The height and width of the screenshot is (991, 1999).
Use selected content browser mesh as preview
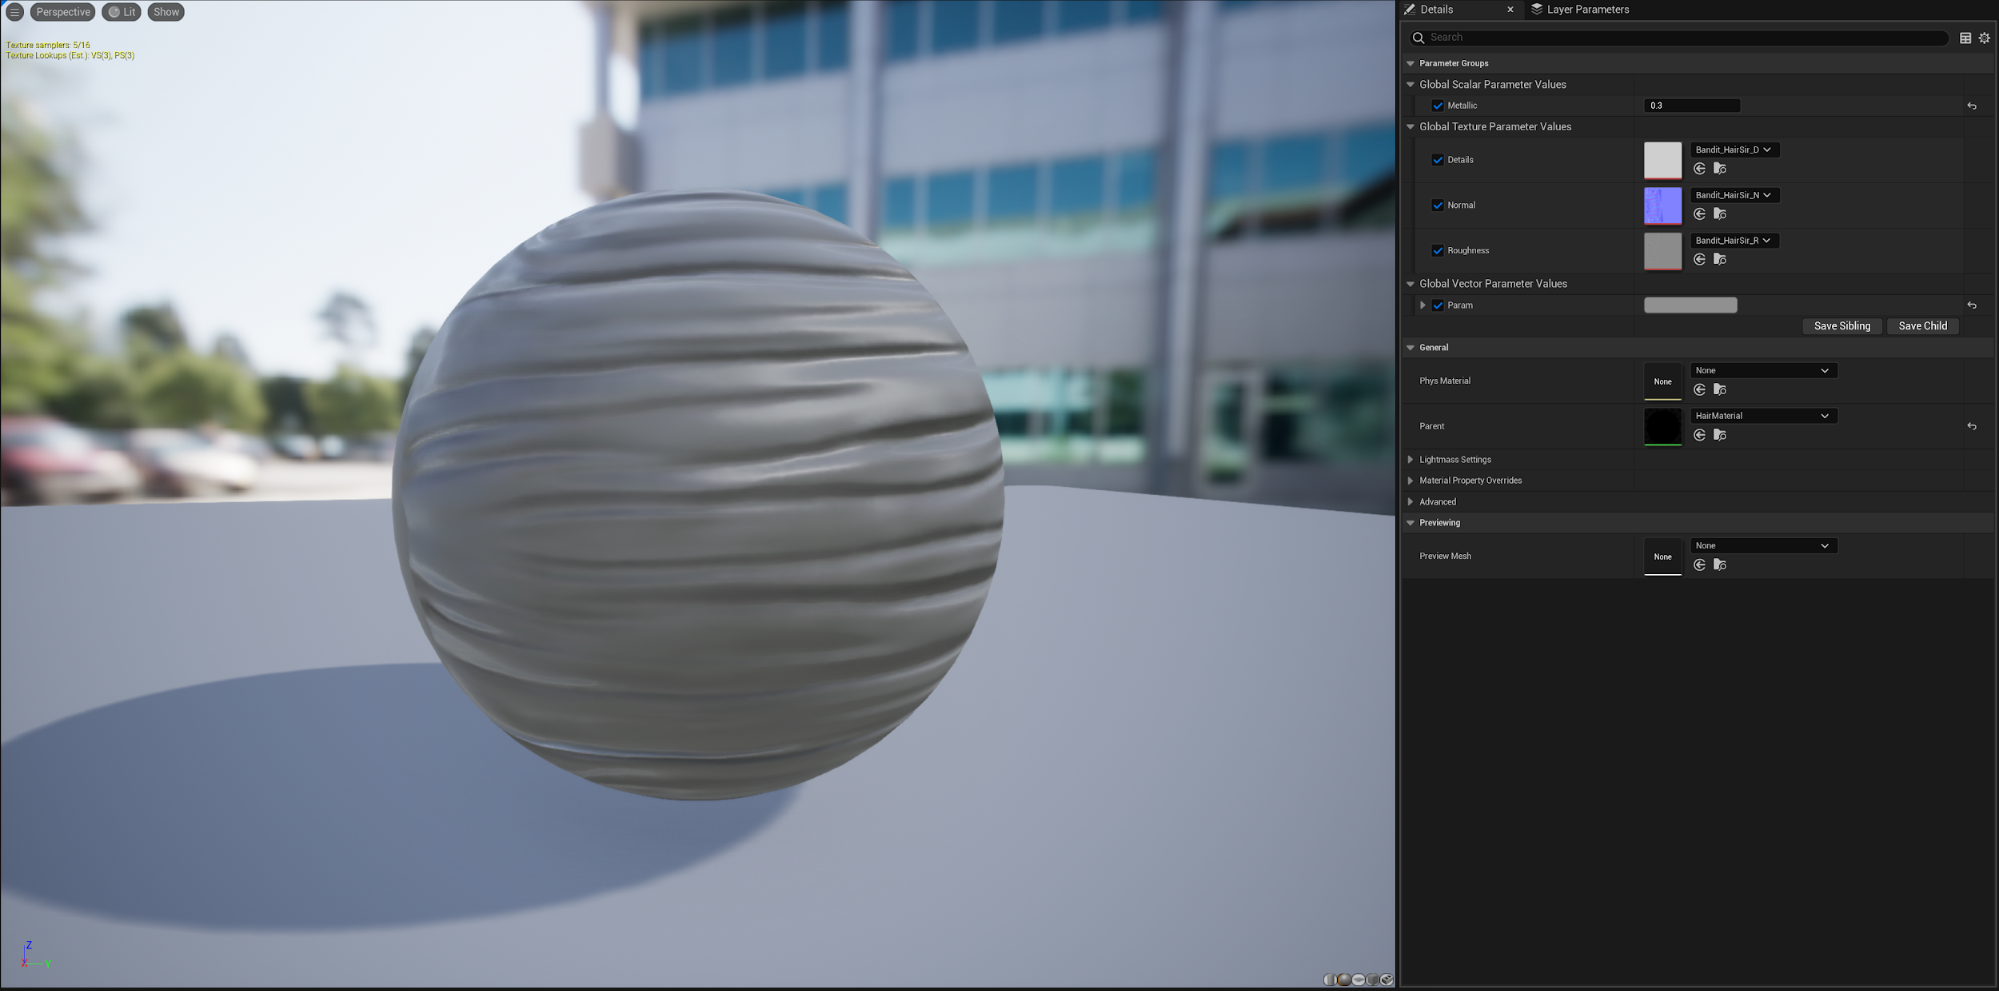[1386, 979]
